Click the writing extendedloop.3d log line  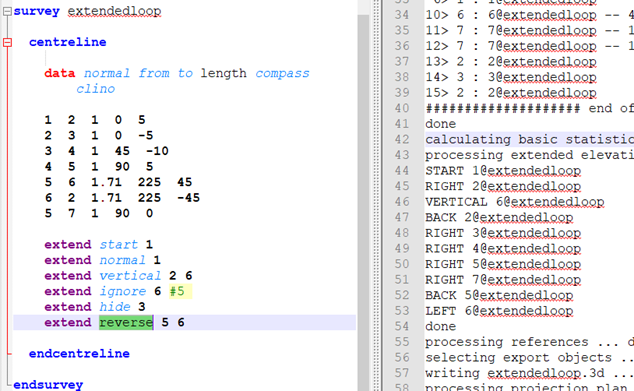click(x=515, y=373)
